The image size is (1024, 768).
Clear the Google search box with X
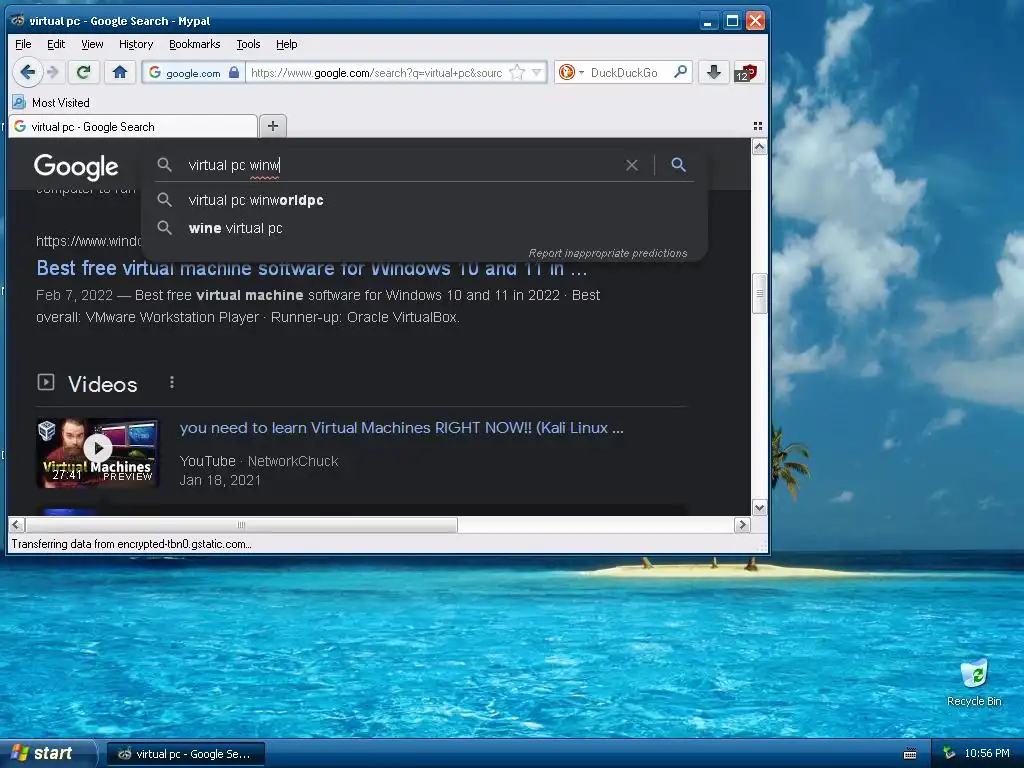coord(632,165)
